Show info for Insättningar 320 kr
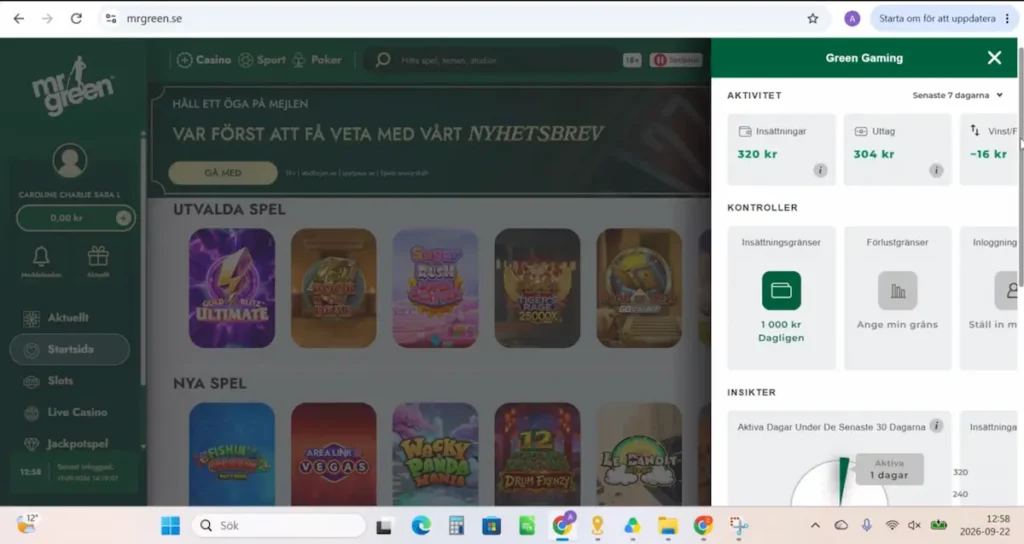The height and width of the screenshot is (544, 1024). pyautogui.click(x=820, y=170)
